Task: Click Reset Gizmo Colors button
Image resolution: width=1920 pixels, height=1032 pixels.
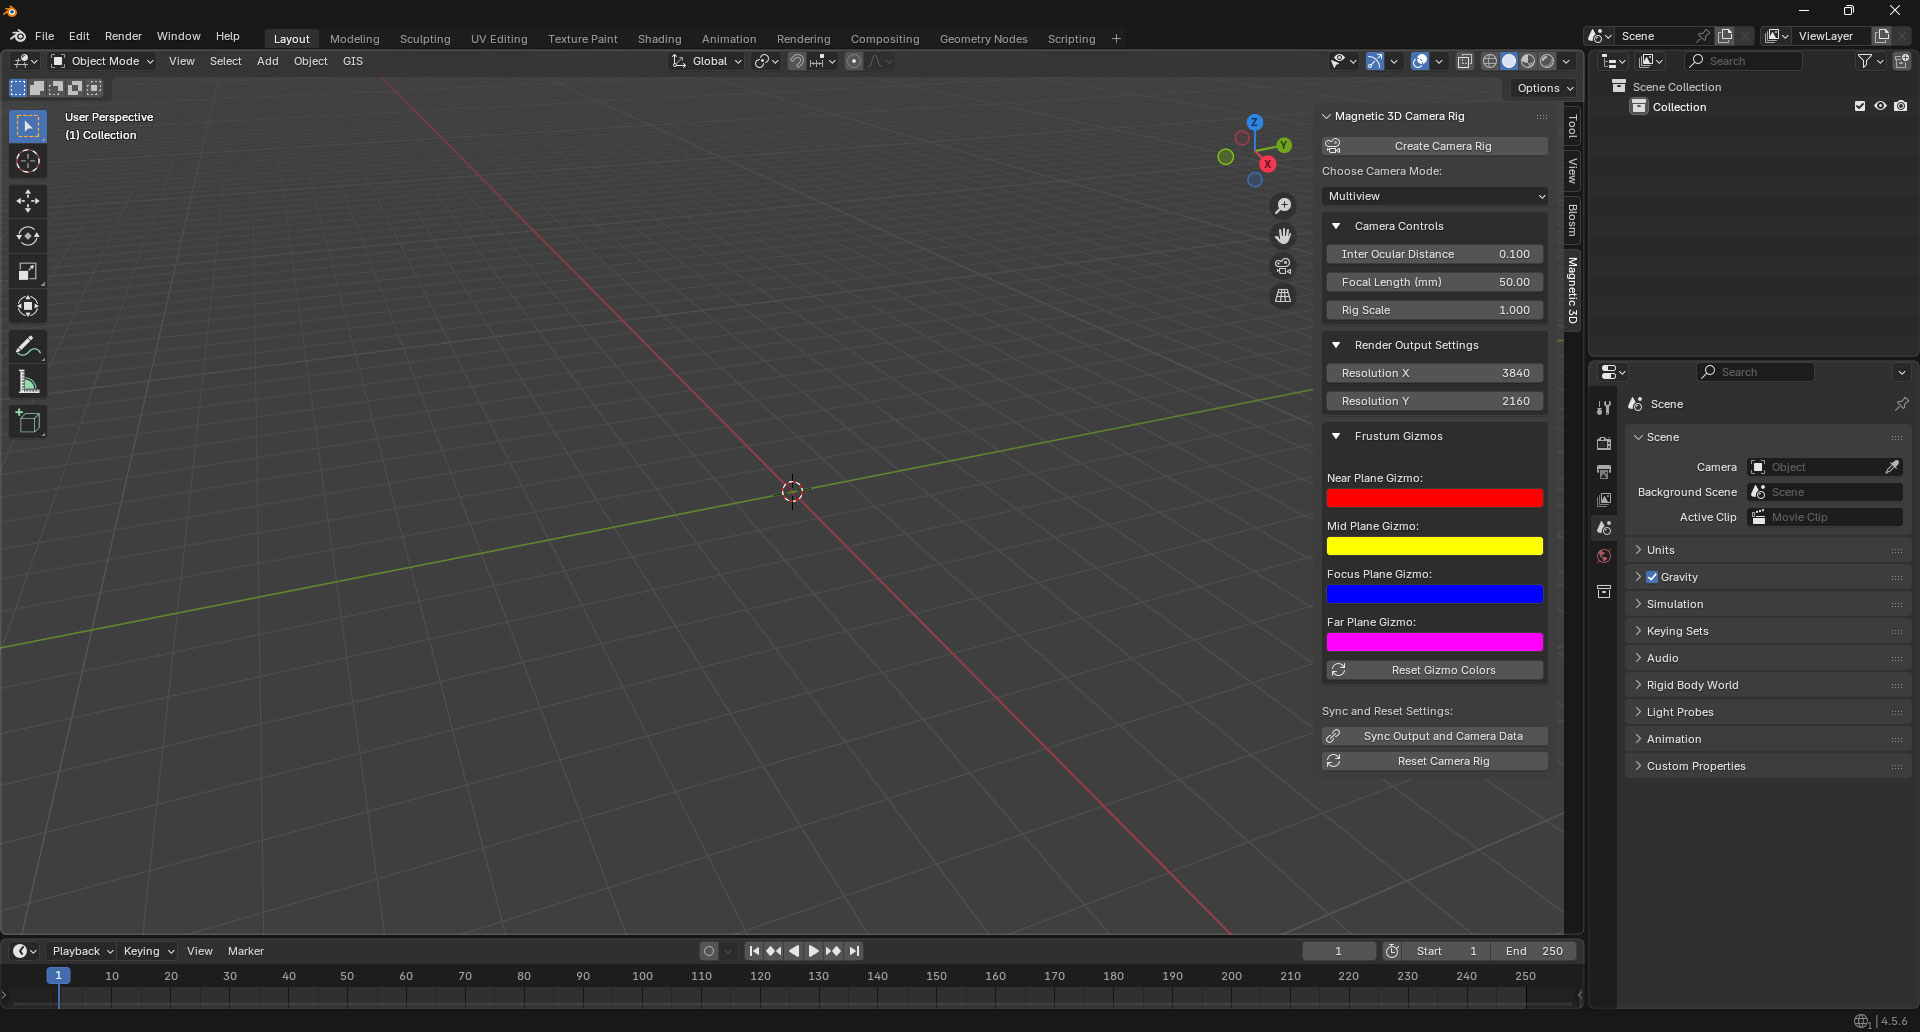Action: click(1435, 670)
